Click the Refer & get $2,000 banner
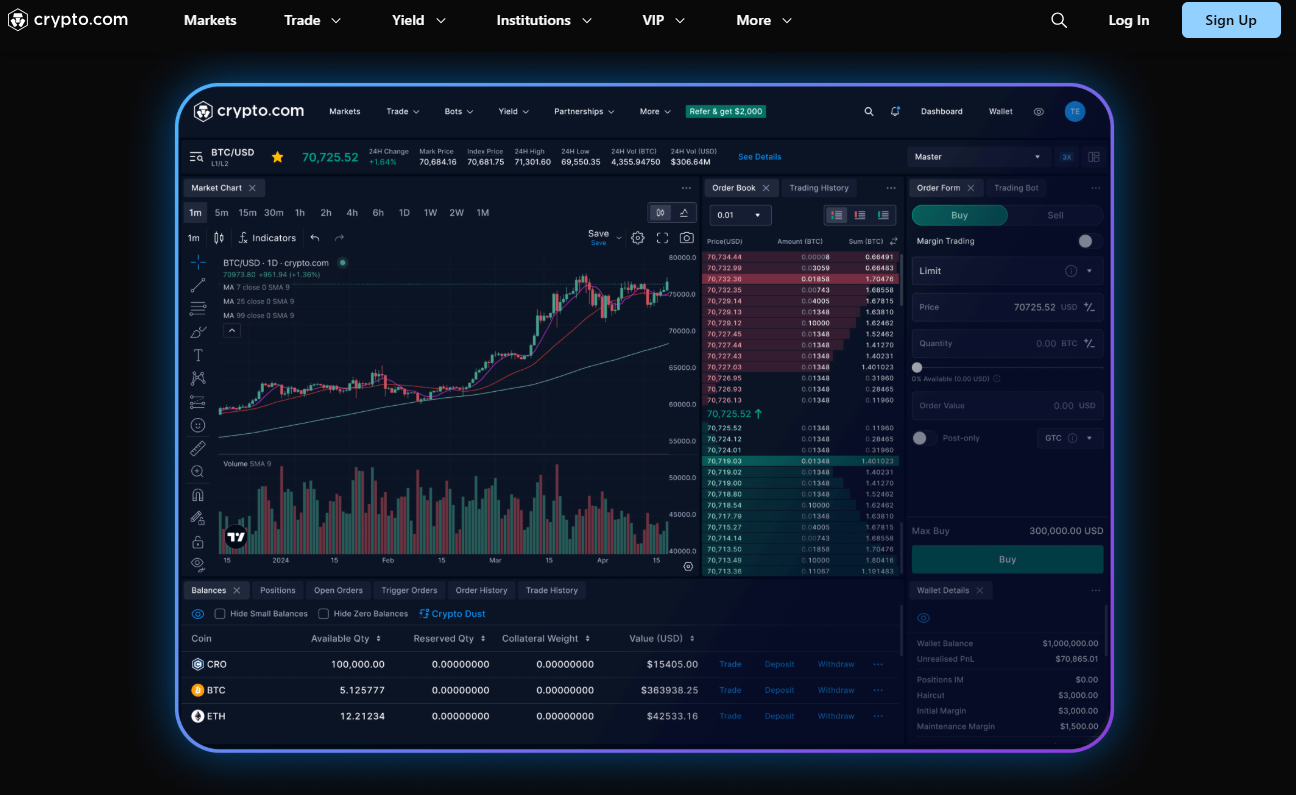 (725, 111)
